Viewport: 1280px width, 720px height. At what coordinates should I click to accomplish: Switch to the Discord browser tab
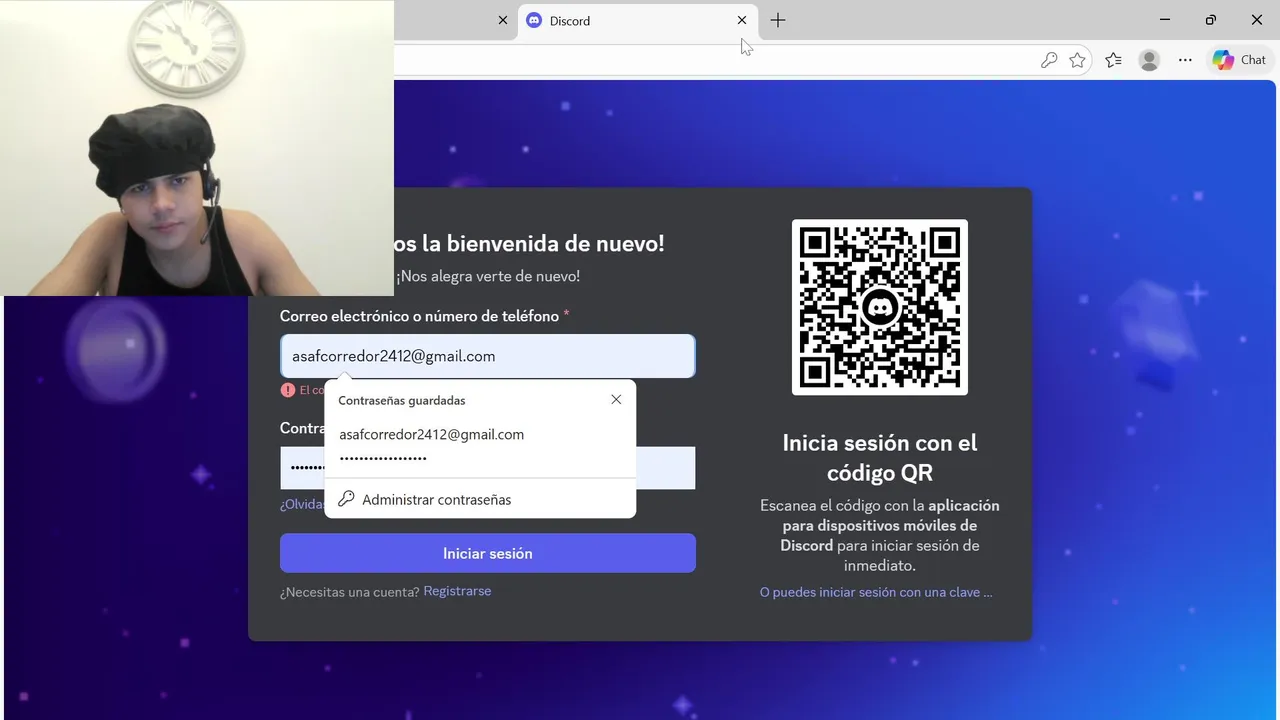638,20
